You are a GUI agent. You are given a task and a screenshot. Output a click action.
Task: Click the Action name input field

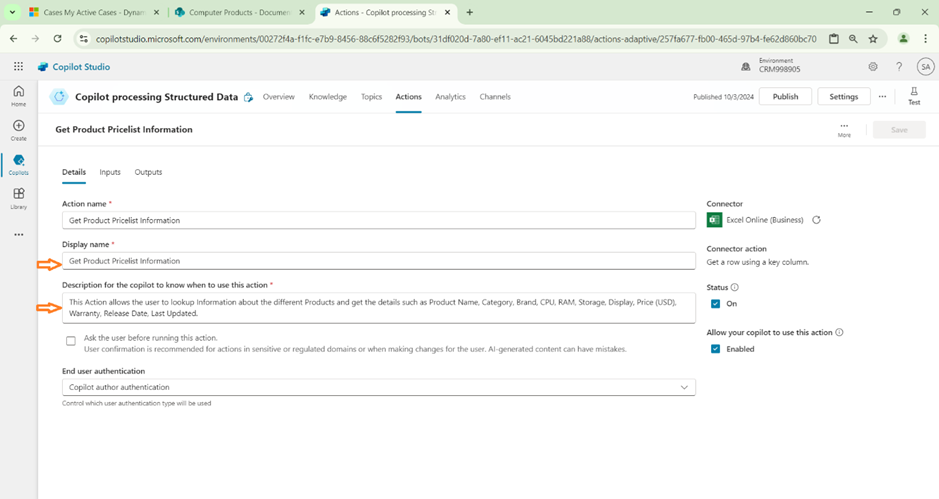[x=378, y=220]
